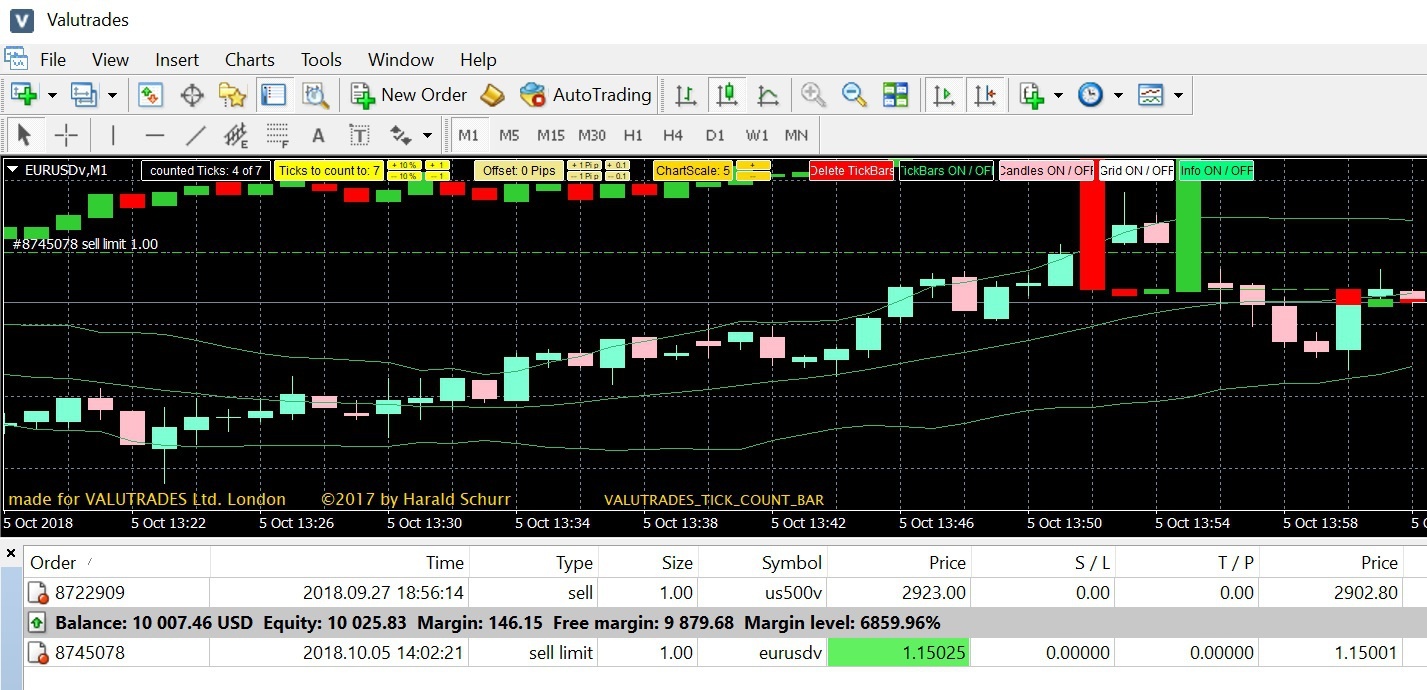Select the Text tool A icon

point(318,135)
